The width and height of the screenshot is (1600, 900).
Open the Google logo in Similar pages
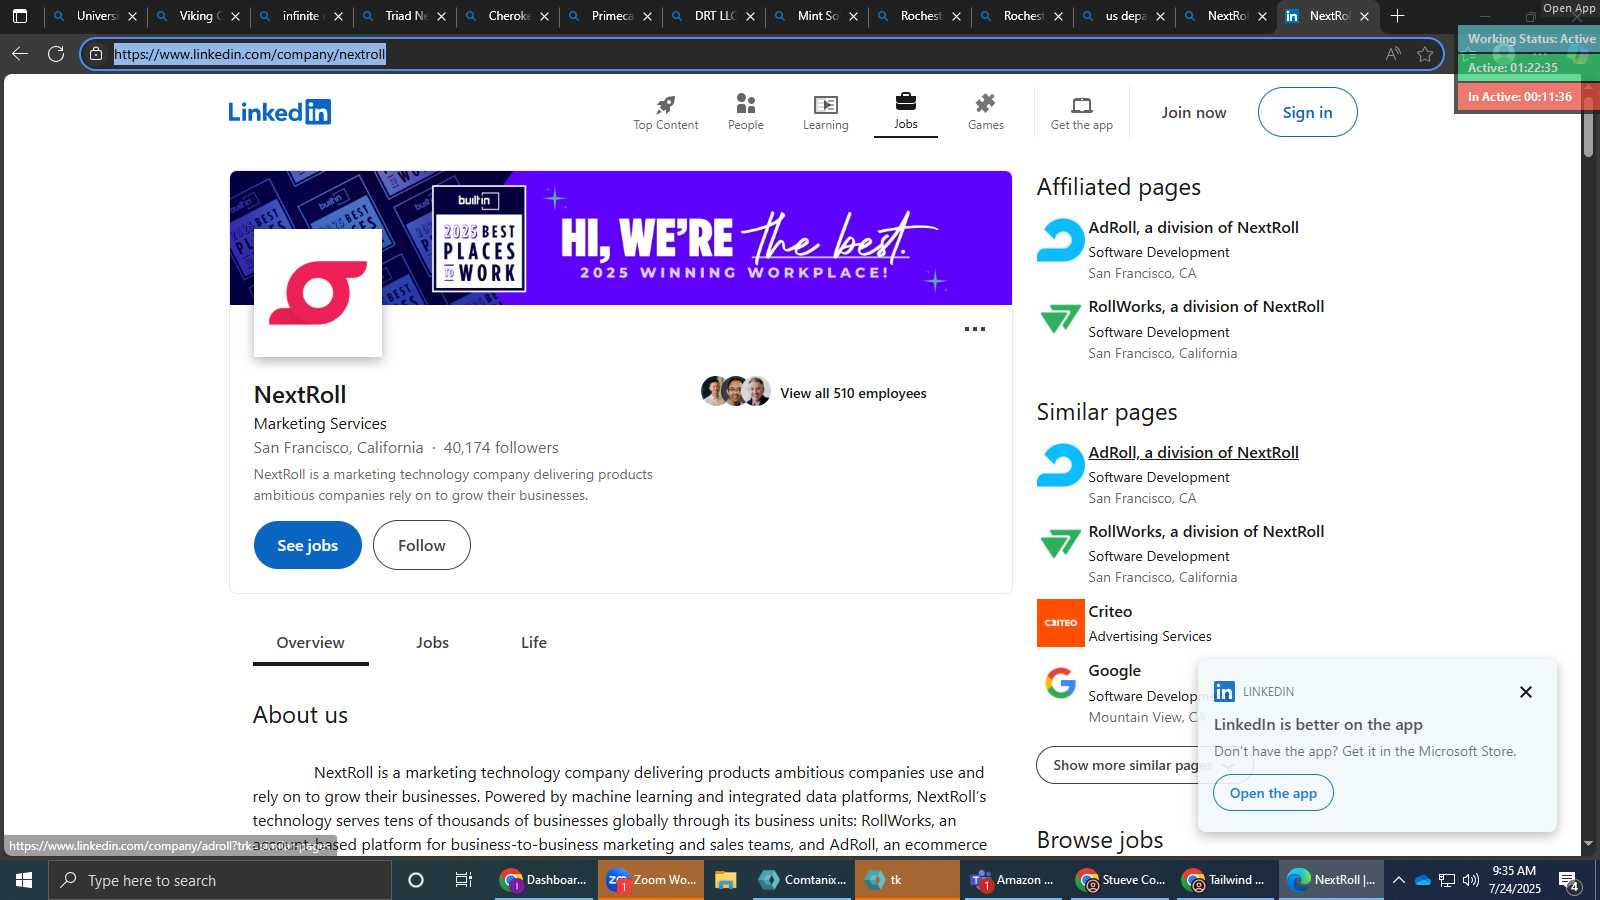pos(1060,683)
